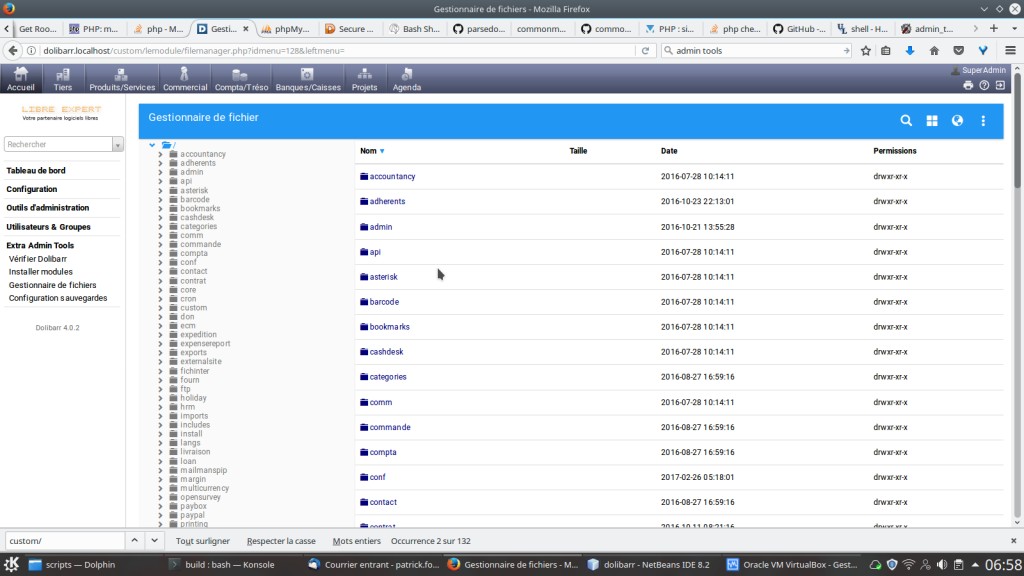Open Configuration sauvegardes link
1024x576 pixels.
(x=57, y=298)
